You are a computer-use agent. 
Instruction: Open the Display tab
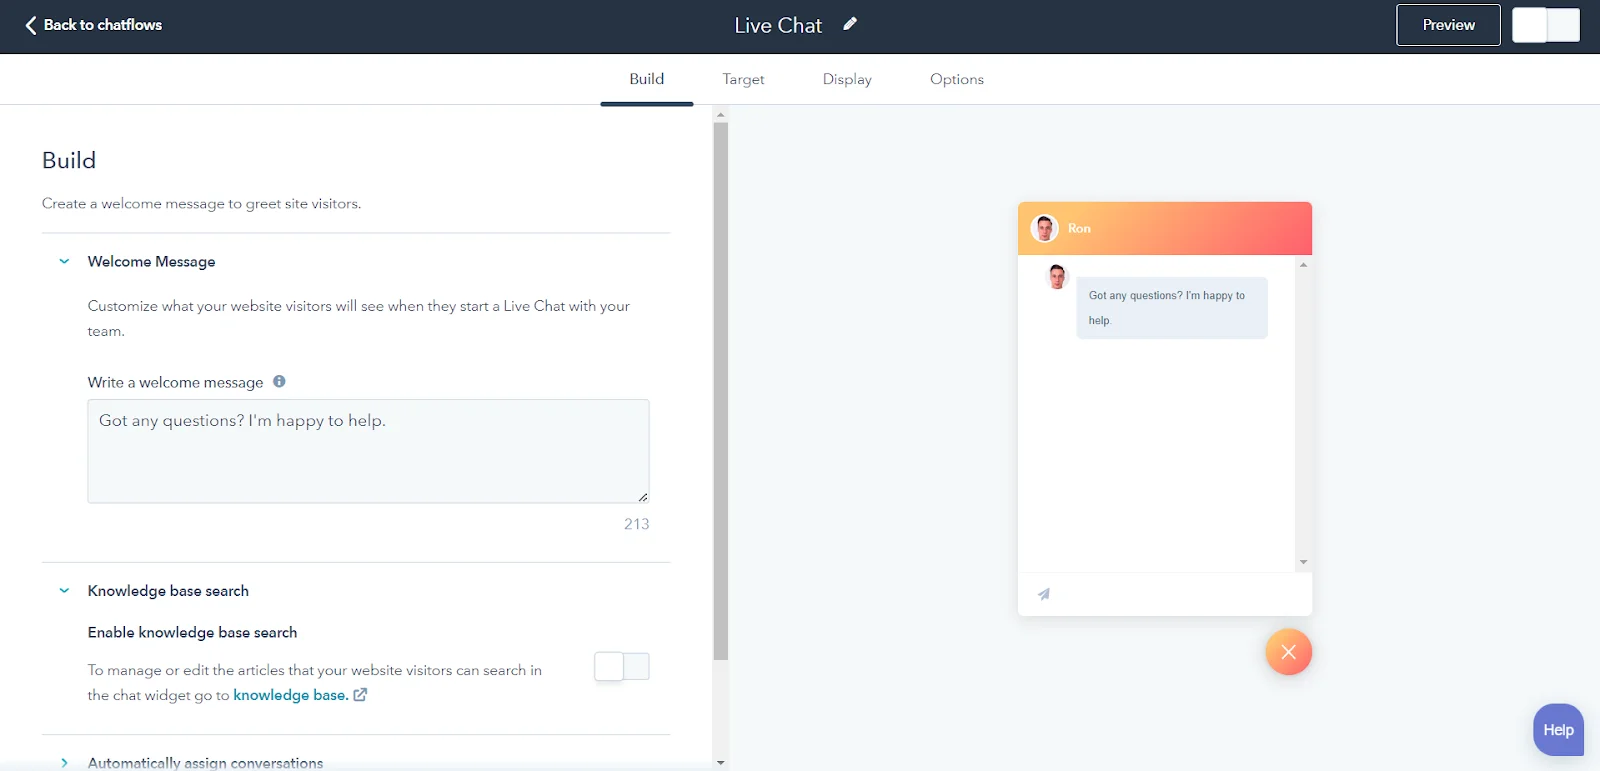coord(847,79)
